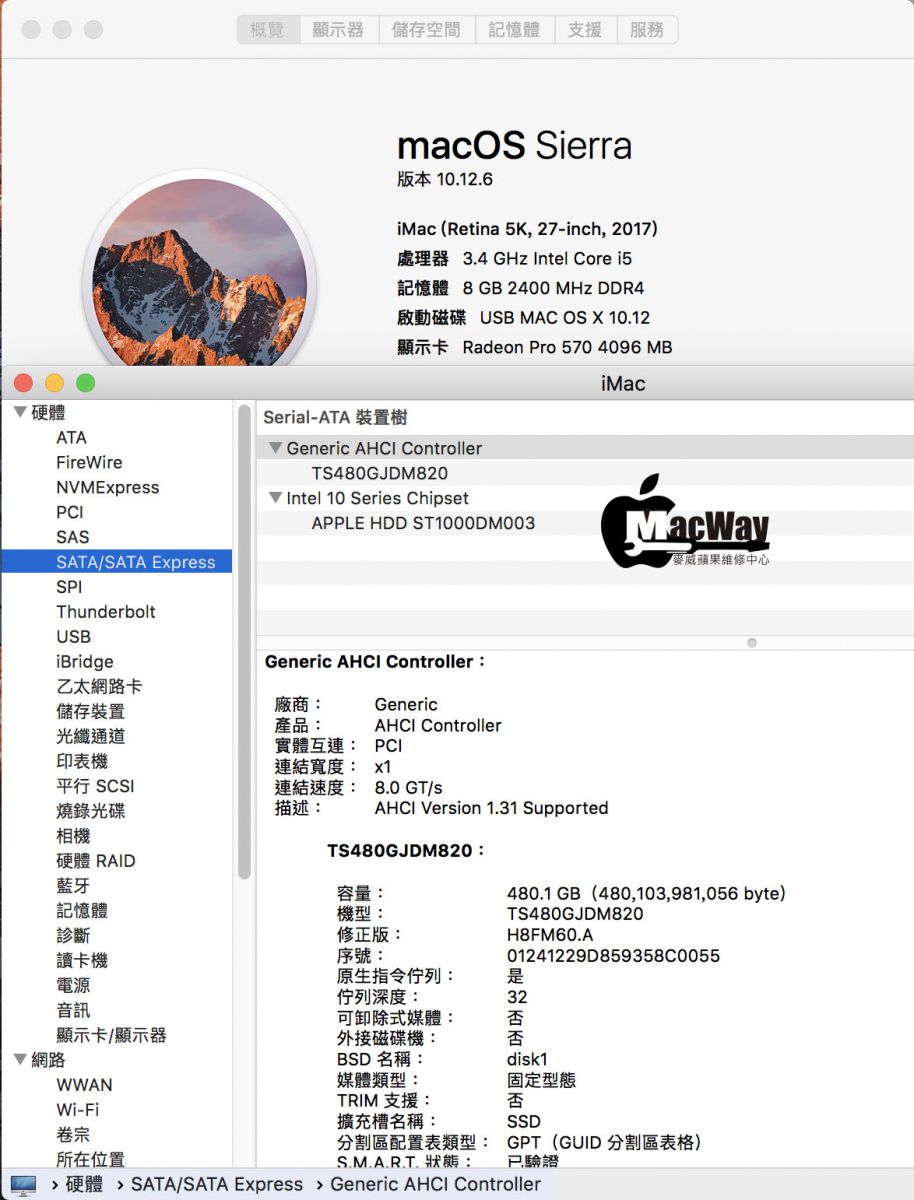This screenshot has height=1200, width=914.
Task: Click the serial number 01241229D859358C0055
Action: pyautogui.click(x=613, y=956)
